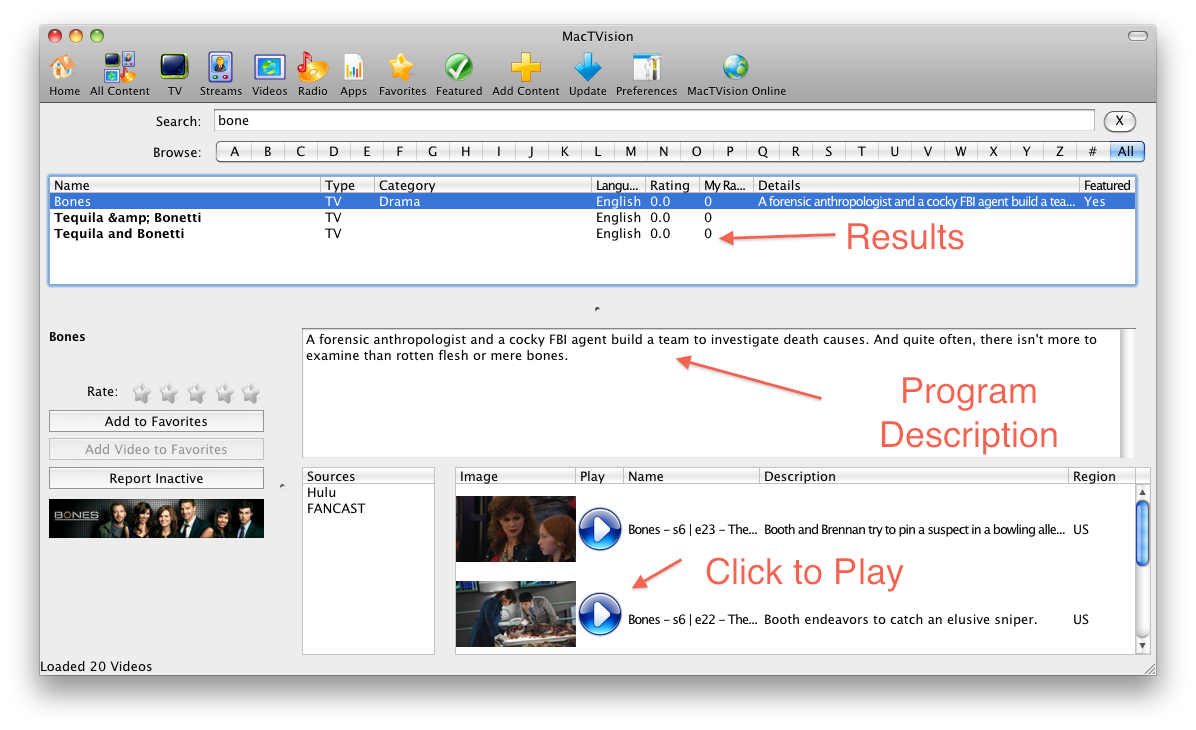Click the Sources column header

point(368,476)
